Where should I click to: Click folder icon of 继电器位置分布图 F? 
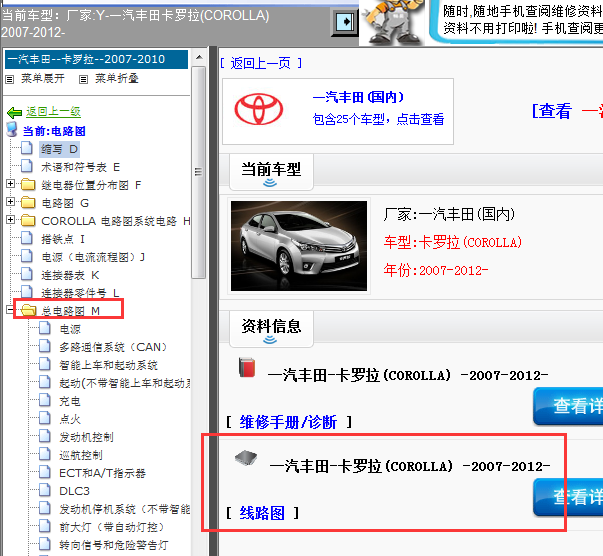coord(28,185)
